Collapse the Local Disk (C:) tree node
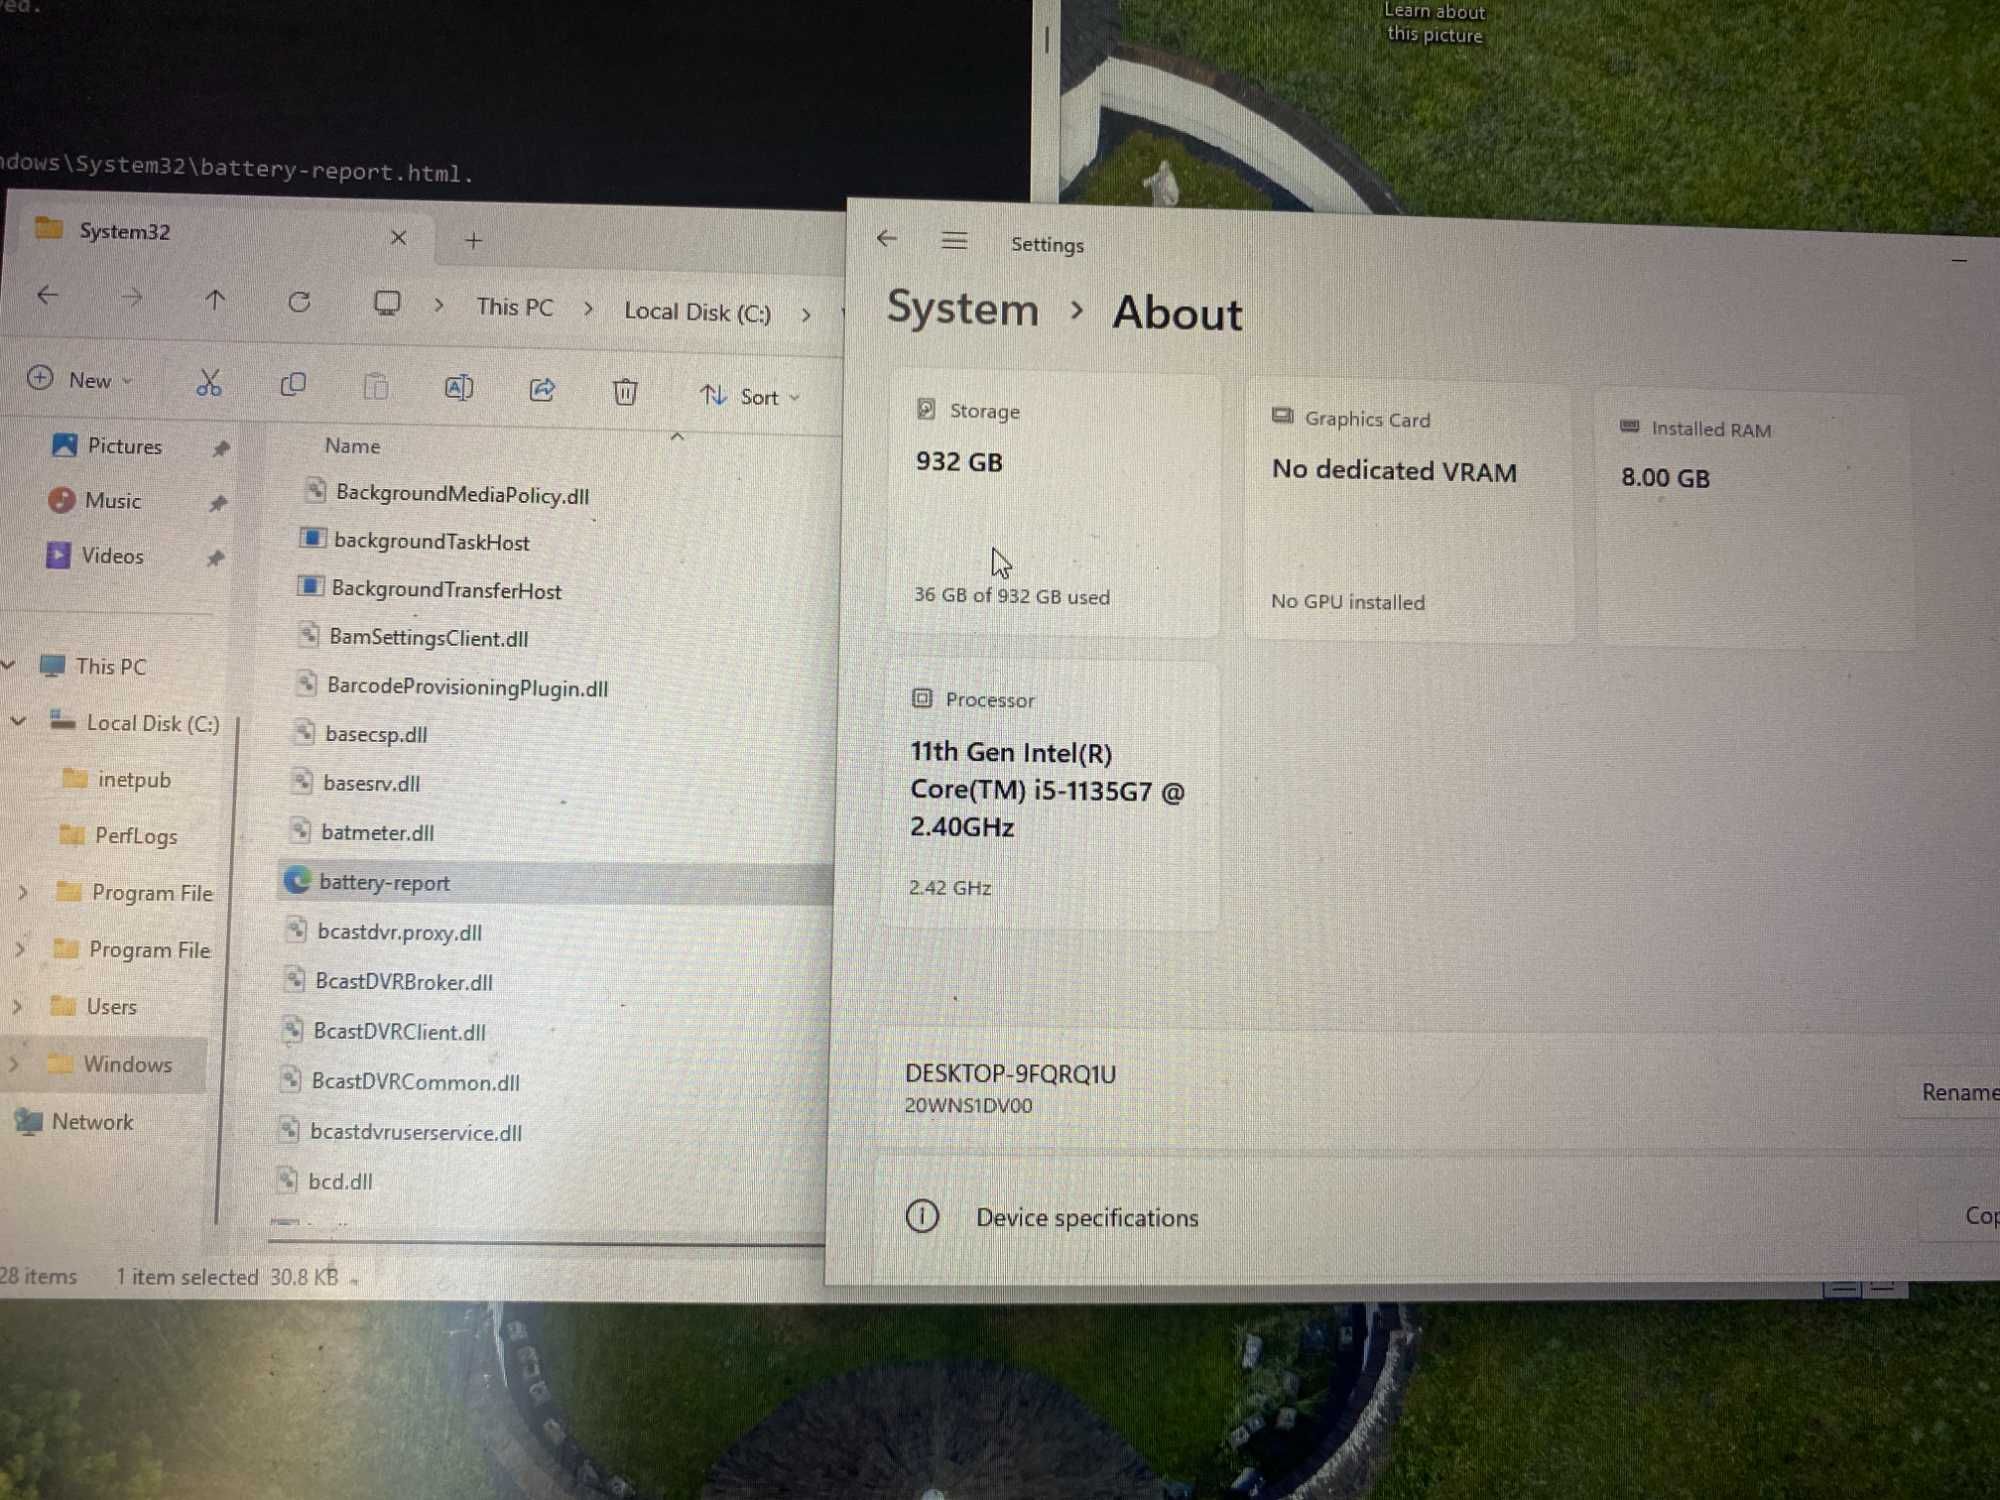The height and width of the screenshot is (1500, 2000). [18, 720]
